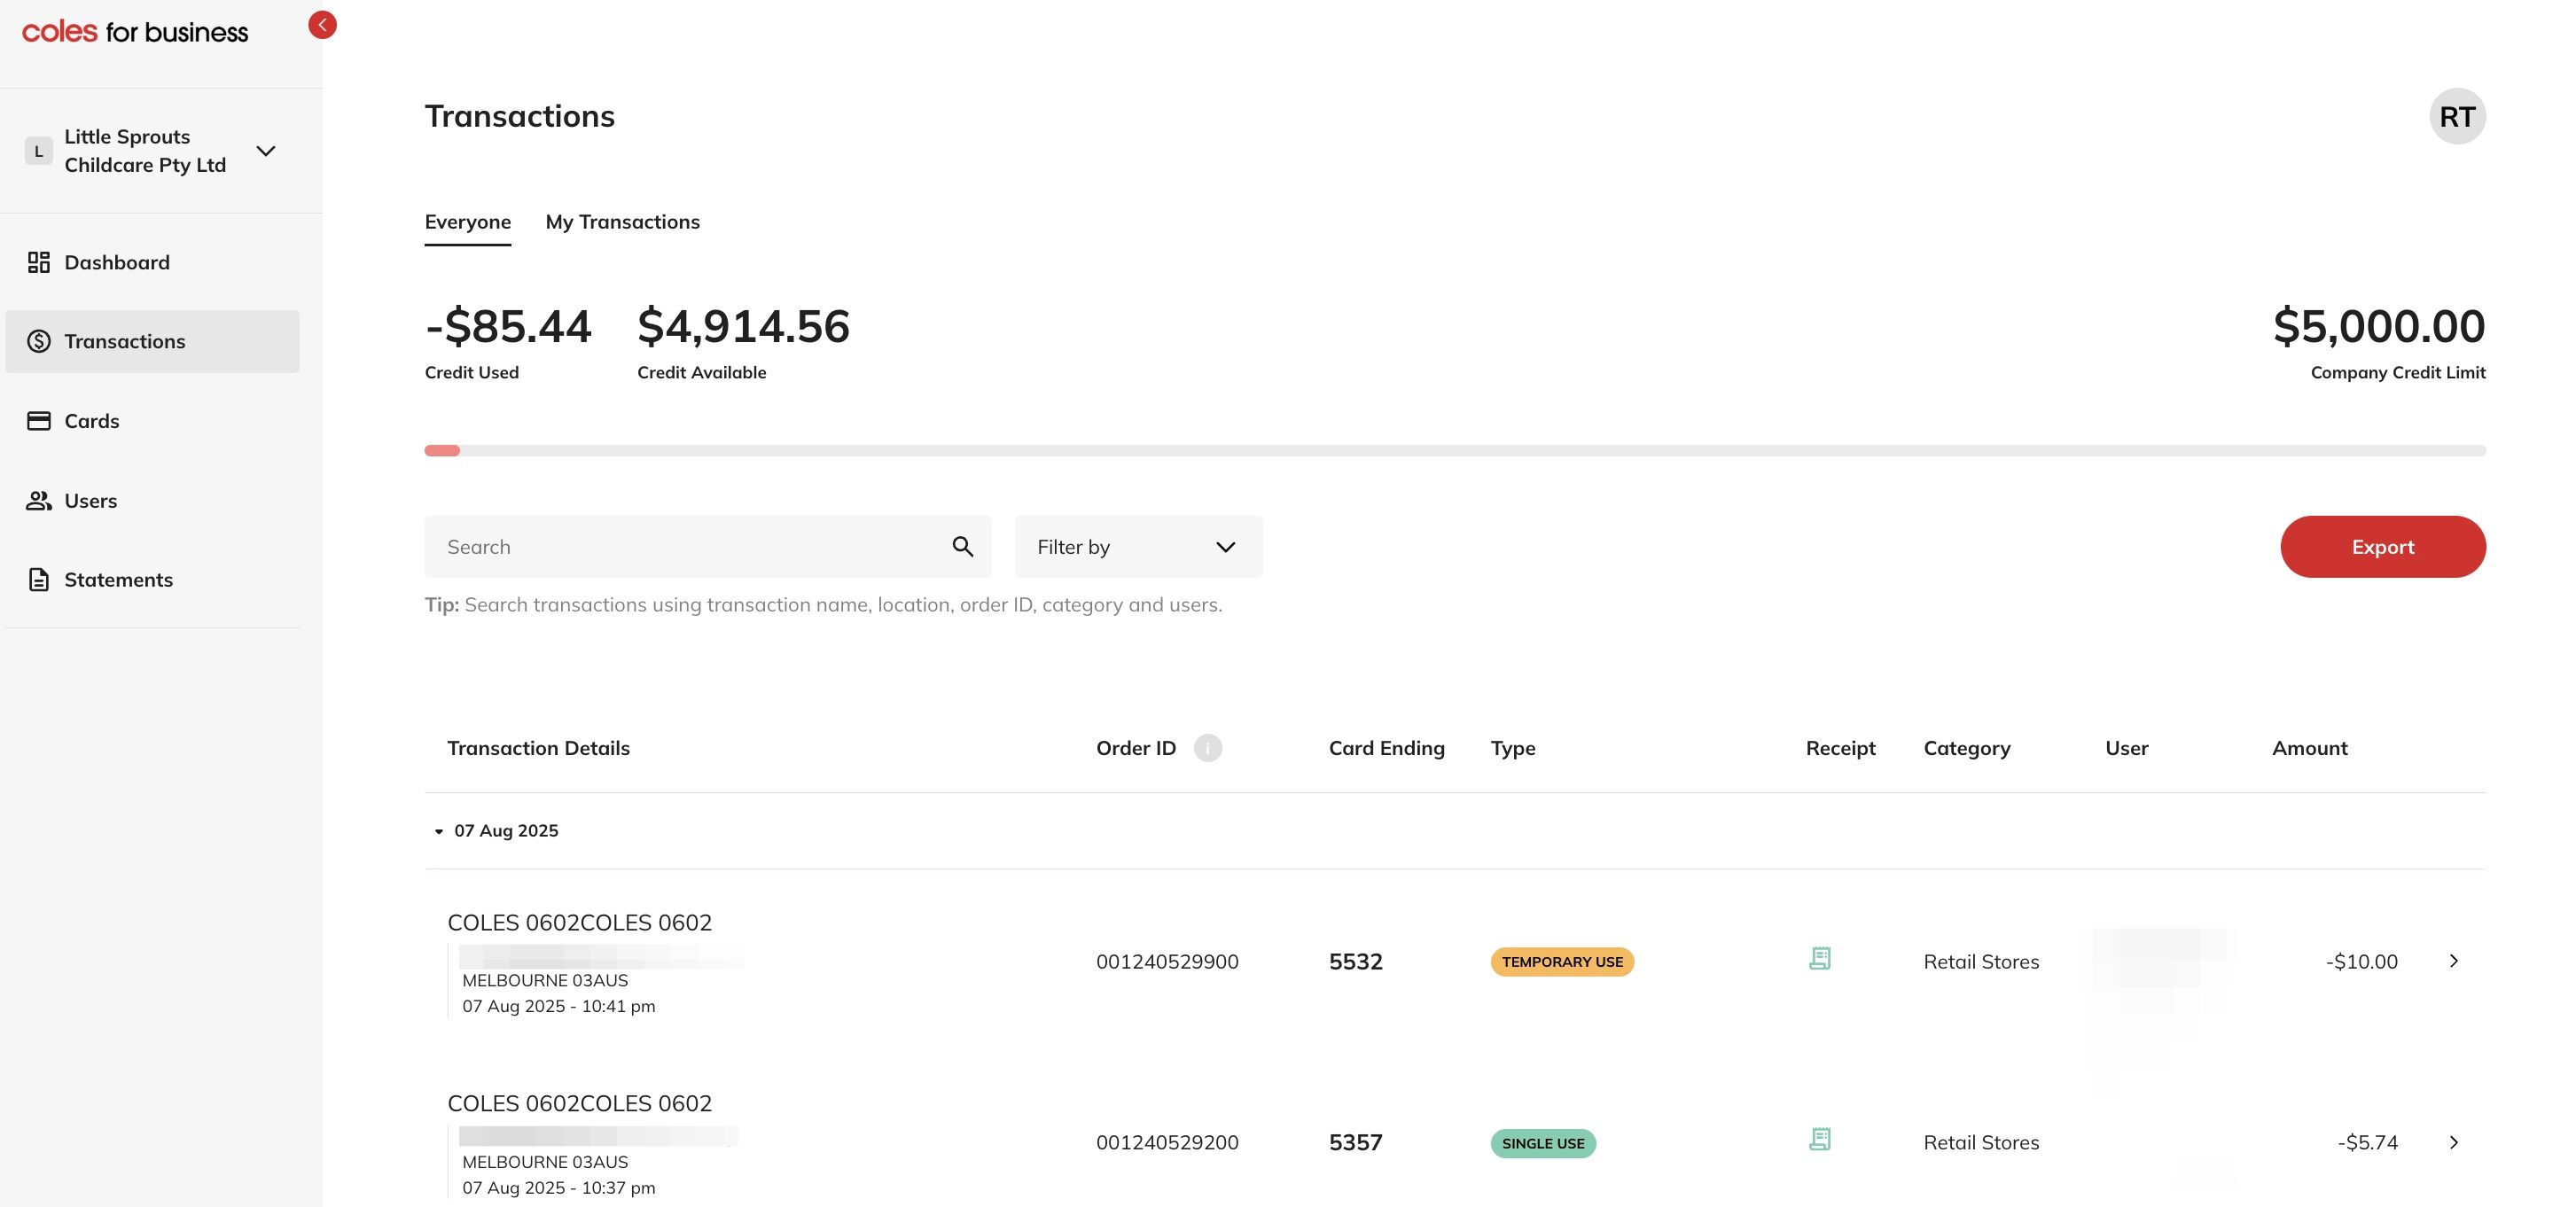
Task: Select the Everyone tab
Action: click(x=467, y=222)
